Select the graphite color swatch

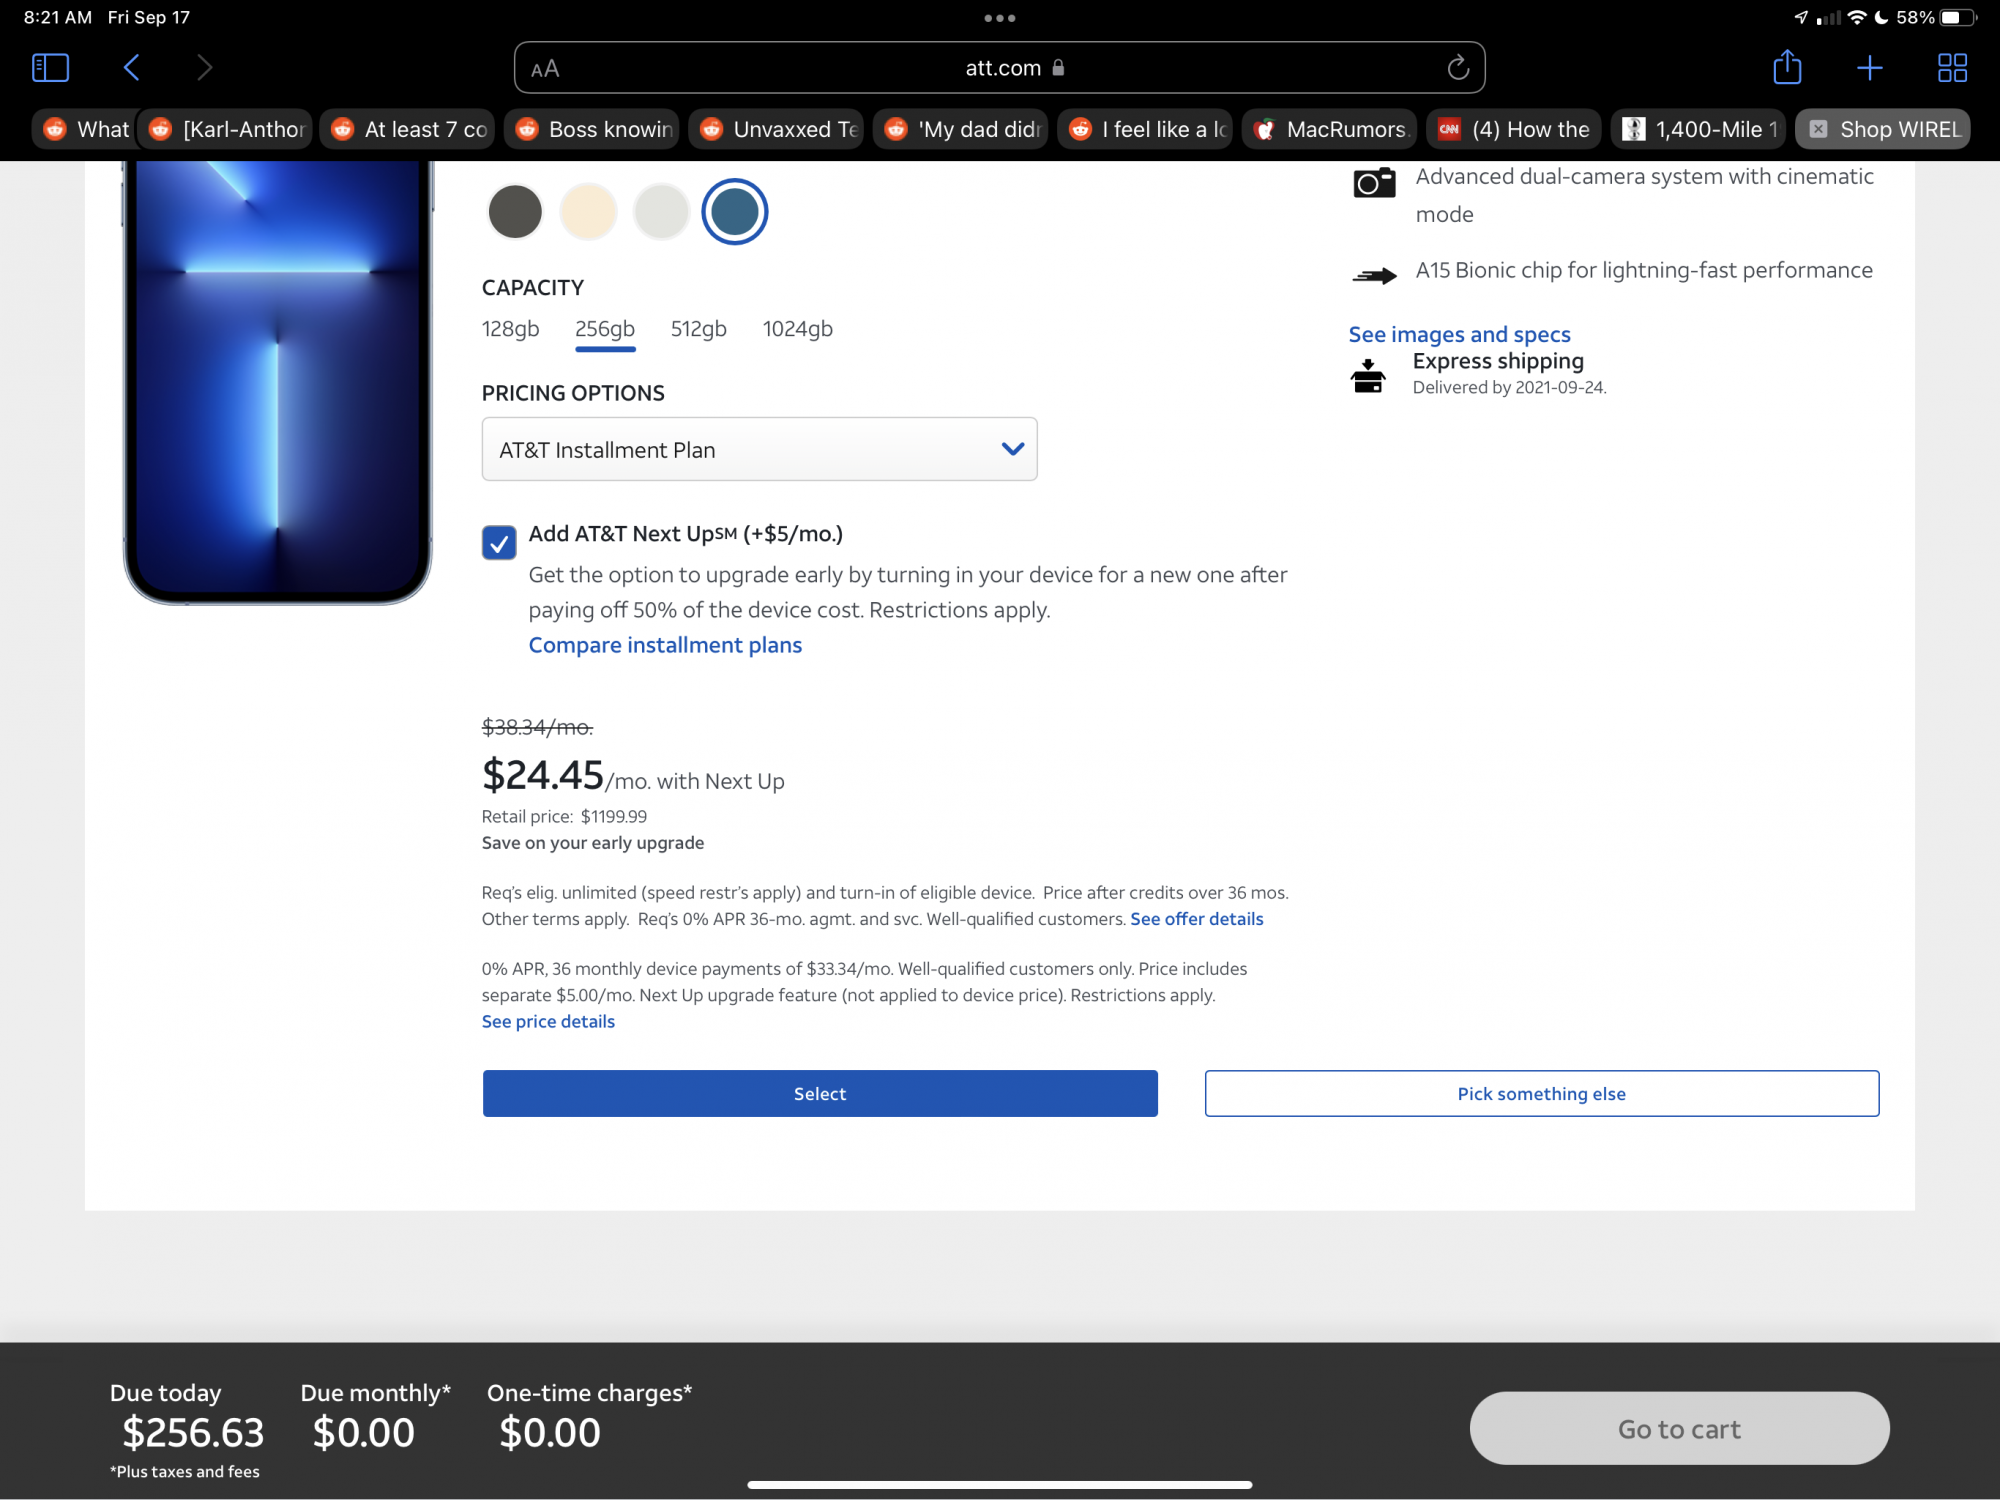click(515, 211)
